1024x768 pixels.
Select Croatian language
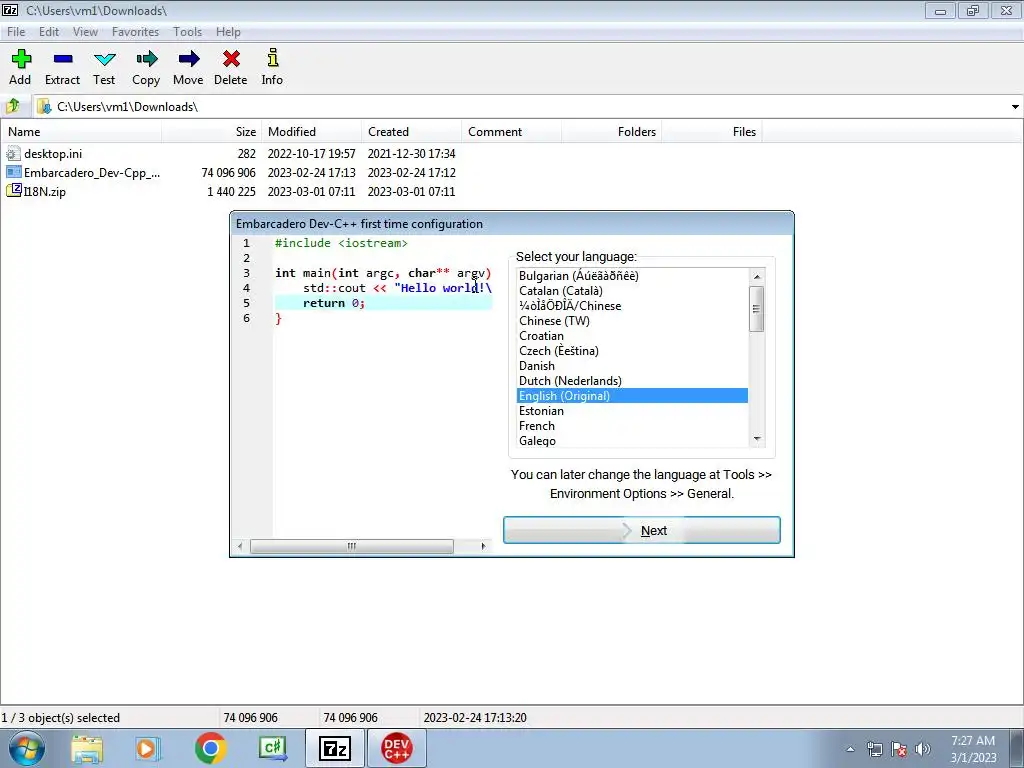632,336
